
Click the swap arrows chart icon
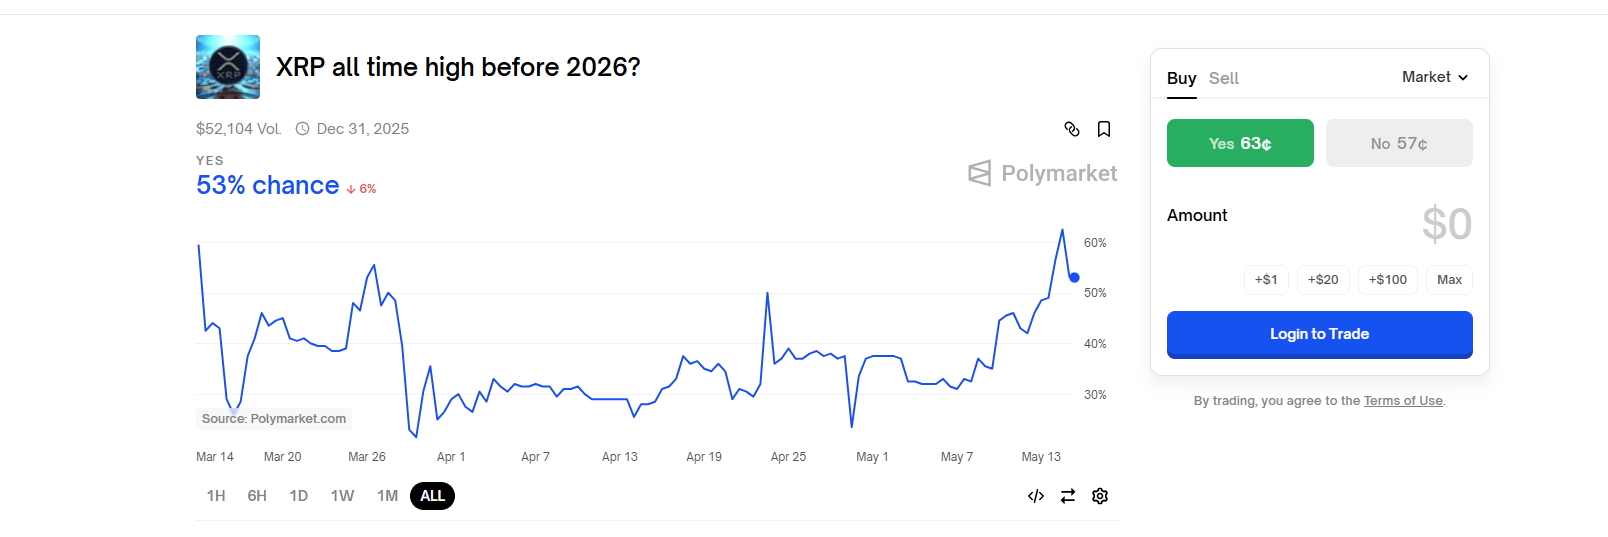point(1068,496)
